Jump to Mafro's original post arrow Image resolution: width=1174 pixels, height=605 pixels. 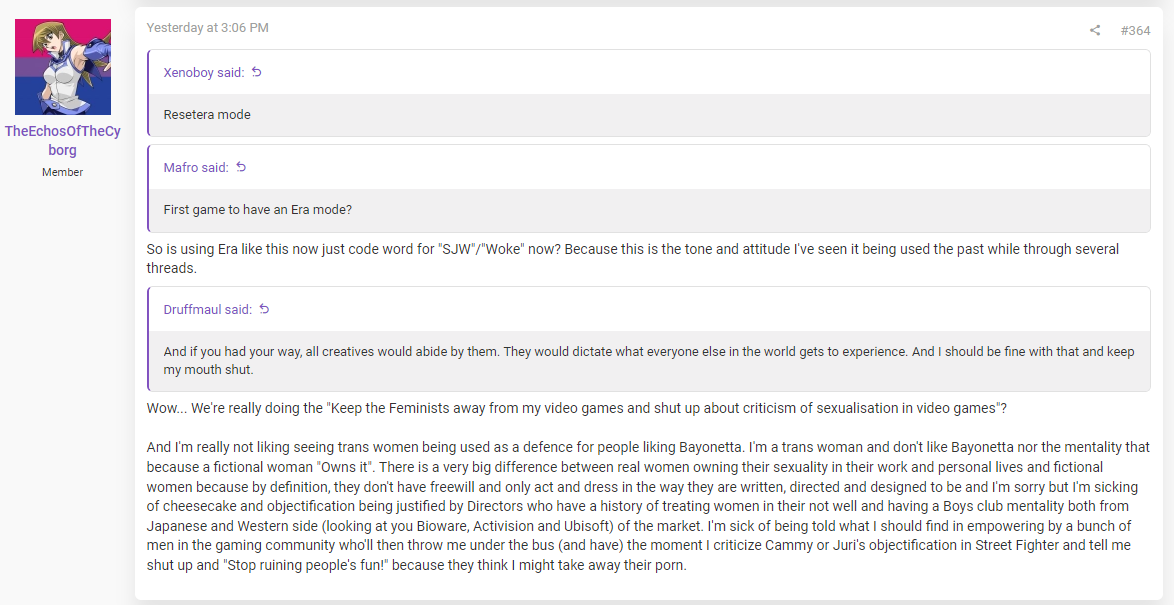click(x=241, y=167)
